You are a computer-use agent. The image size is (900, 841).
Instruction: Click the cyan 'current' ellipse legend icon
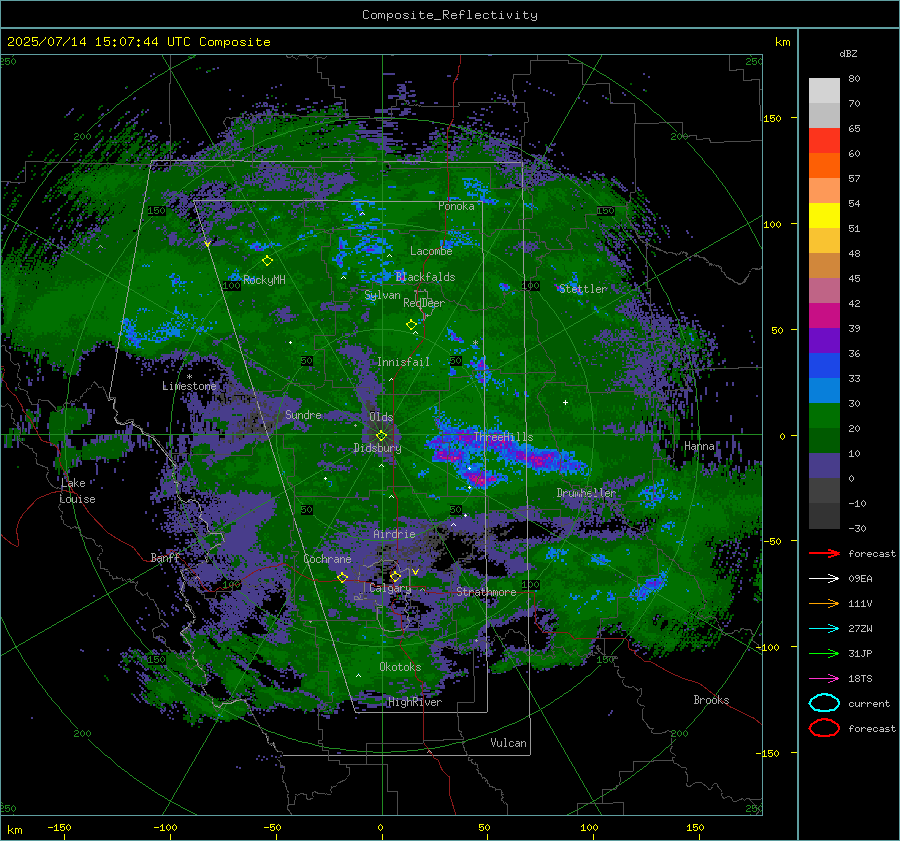click(824, 703)
